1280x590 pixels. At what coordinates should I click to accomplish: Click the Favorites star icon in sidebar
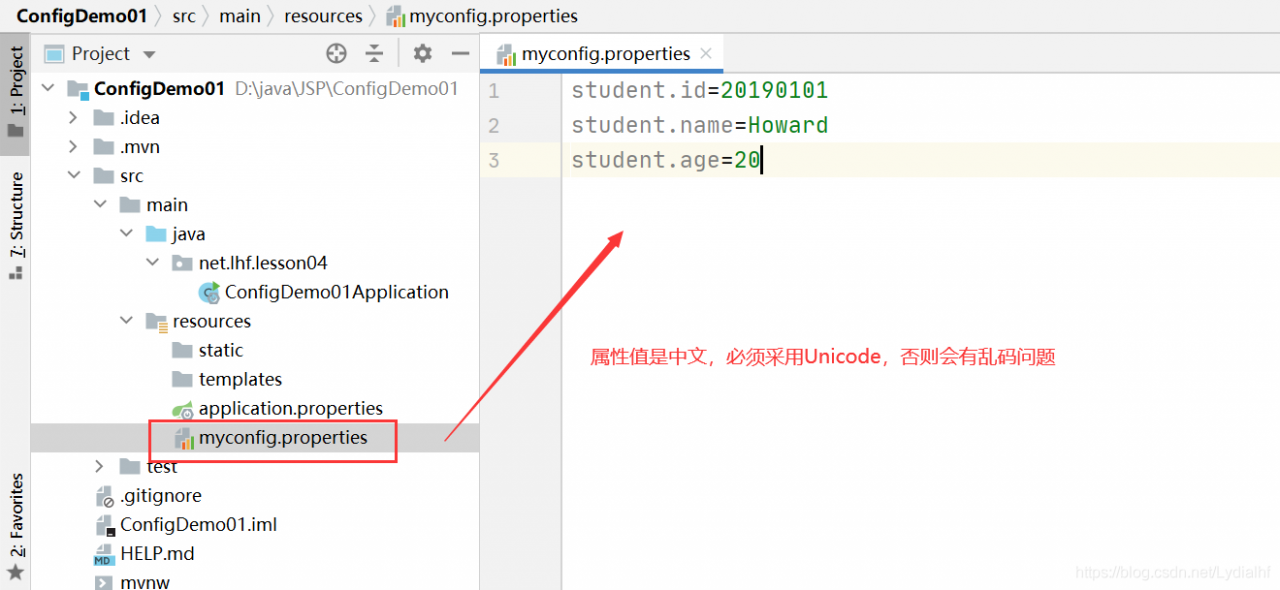[x=15, y=573]
